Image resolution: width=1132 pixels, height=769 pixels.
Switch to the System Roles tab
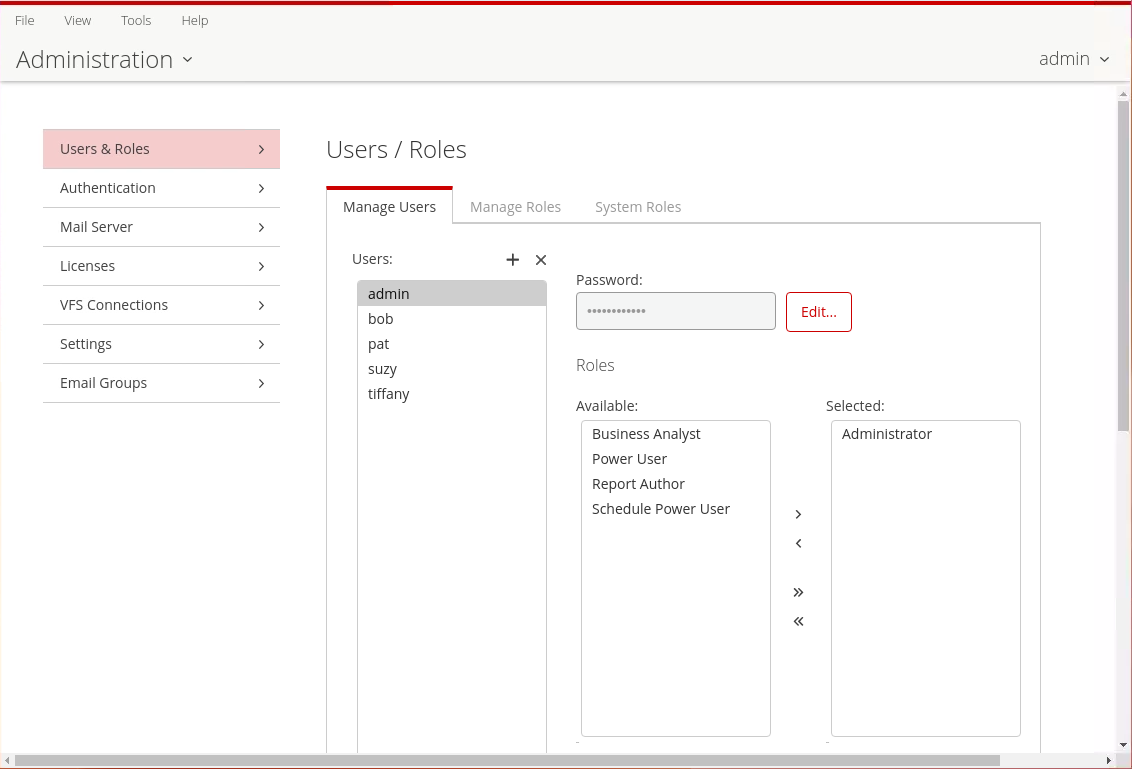(x=638, y=207)
